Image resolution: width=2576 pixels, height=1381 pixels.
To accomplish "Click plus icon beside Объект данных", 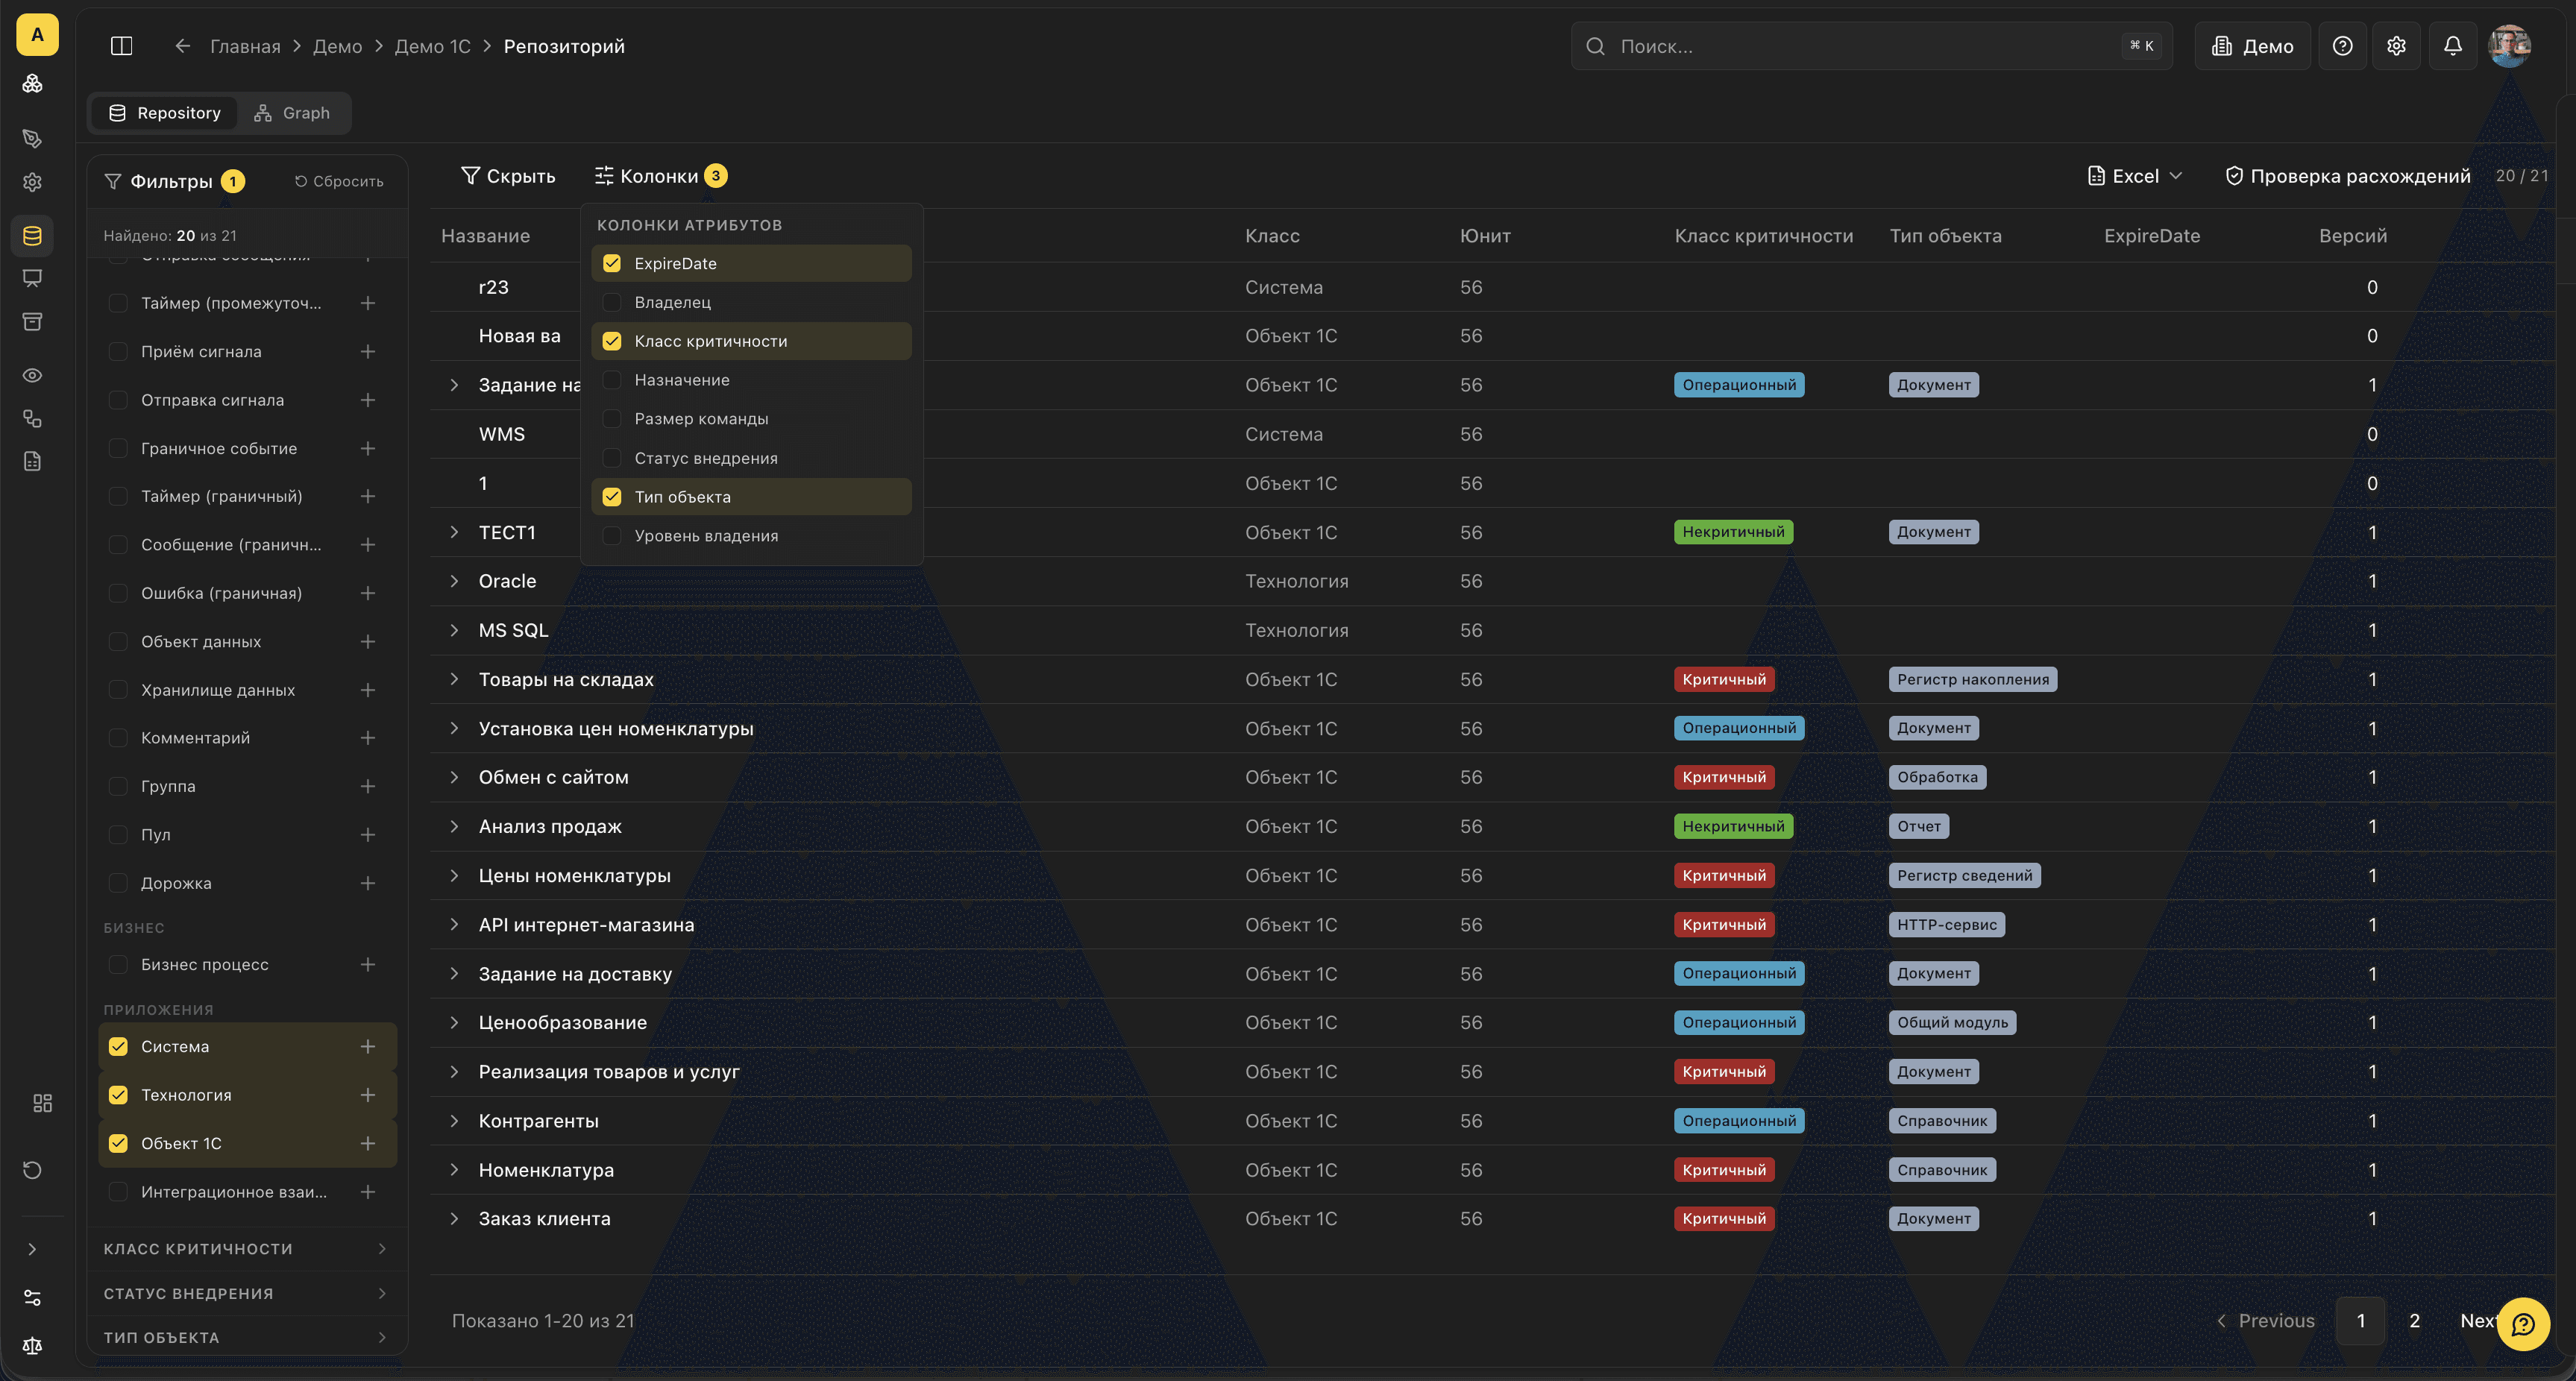I will (368, 642).
